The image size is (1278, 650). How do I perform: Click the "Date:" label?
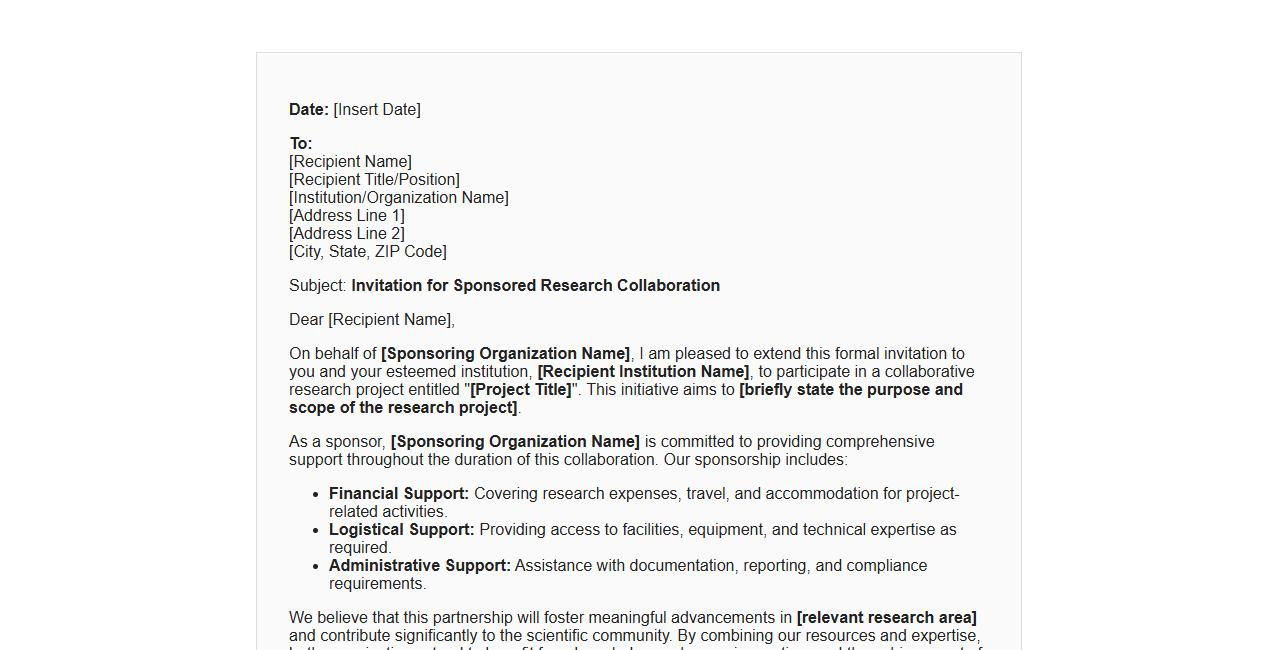click(308, 110)
